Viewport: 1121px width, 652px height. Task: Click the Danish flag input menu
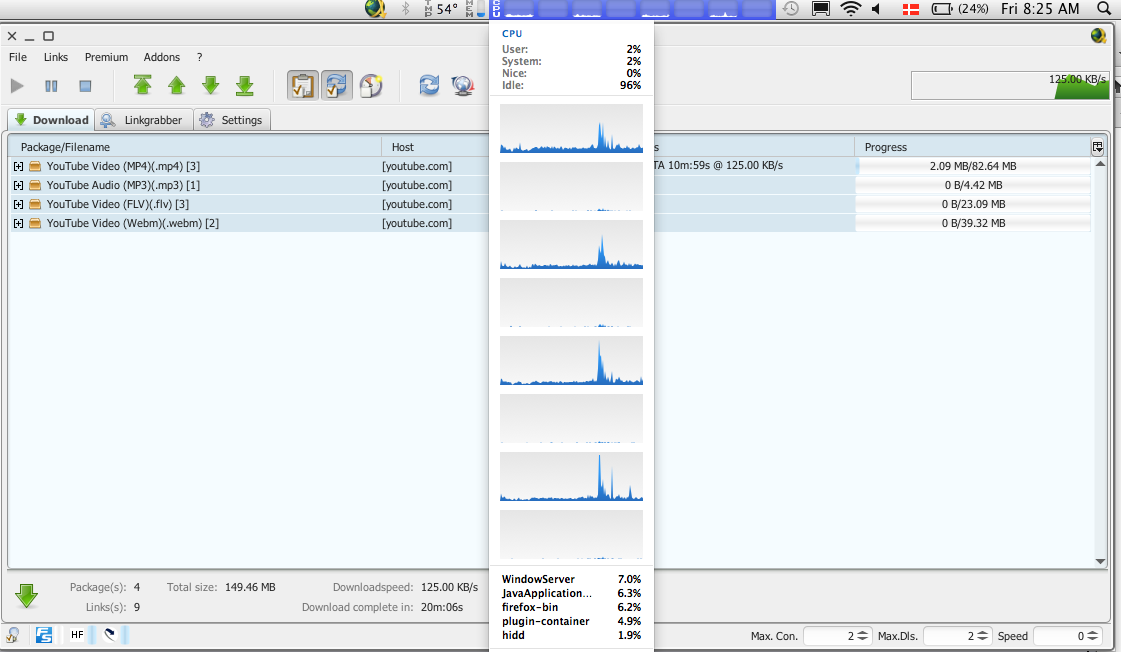click(x=911, y=9)
